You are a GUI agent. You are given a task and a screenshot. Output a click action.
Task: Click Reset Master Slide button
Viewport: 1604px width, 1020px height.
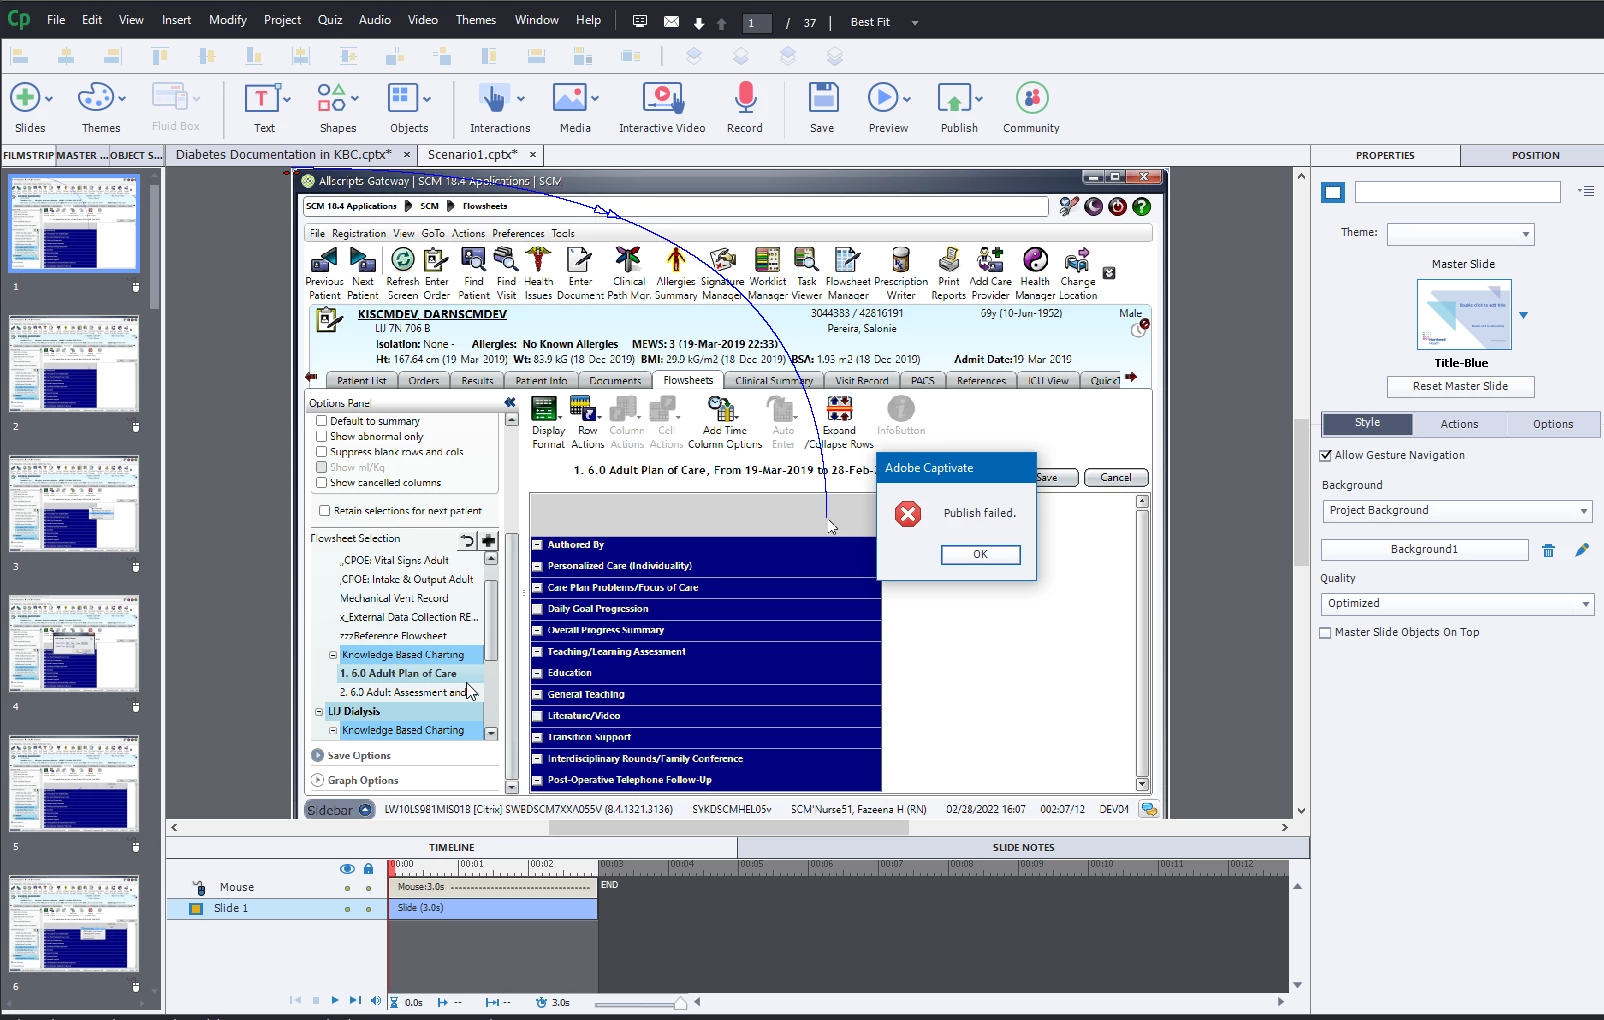coord(1460,386)
